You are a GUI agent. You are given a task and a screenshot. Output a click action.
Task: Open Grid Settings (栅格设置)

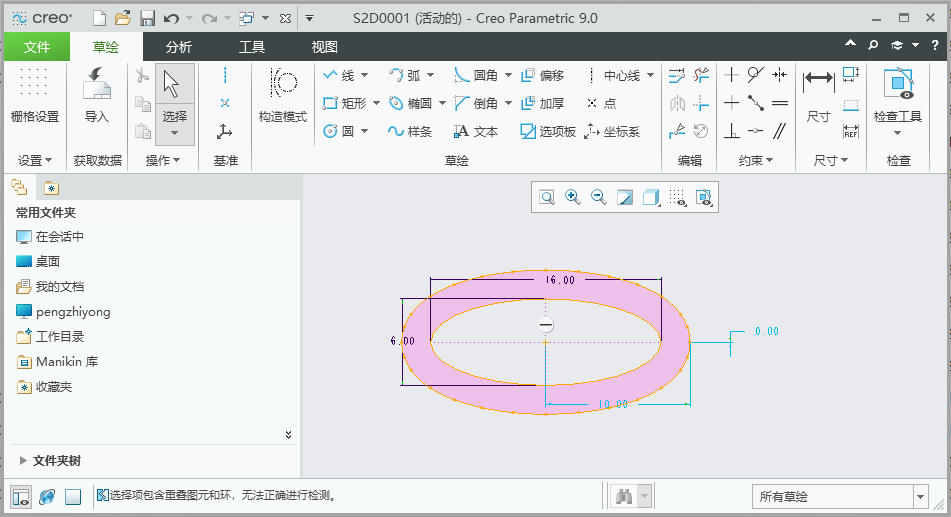tap(35, 95)
